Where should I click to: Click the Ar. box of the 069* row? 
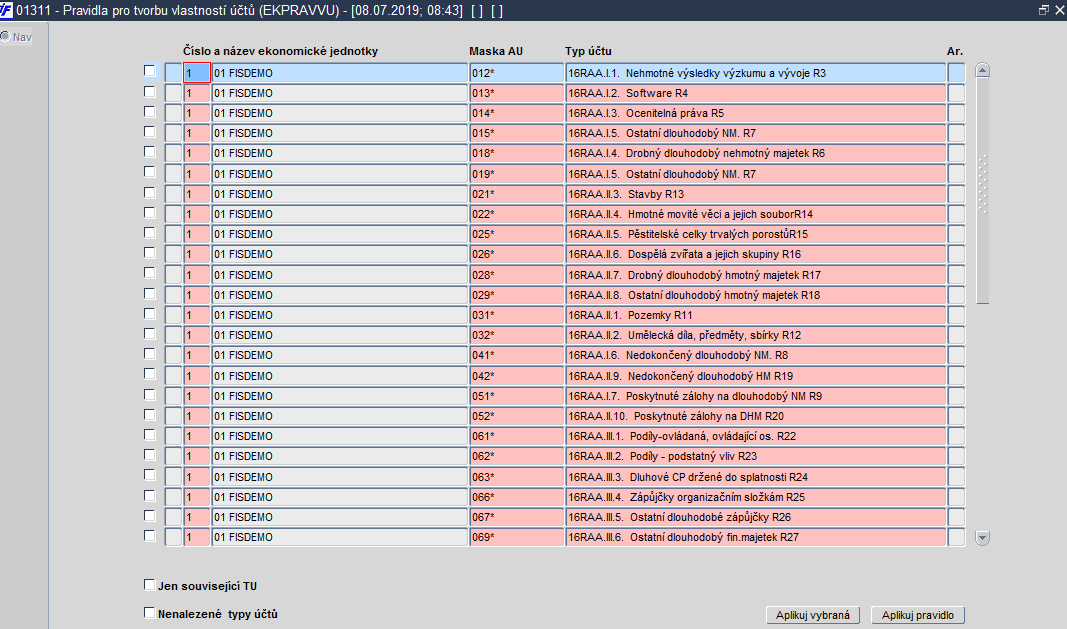[x=956, y=537]
